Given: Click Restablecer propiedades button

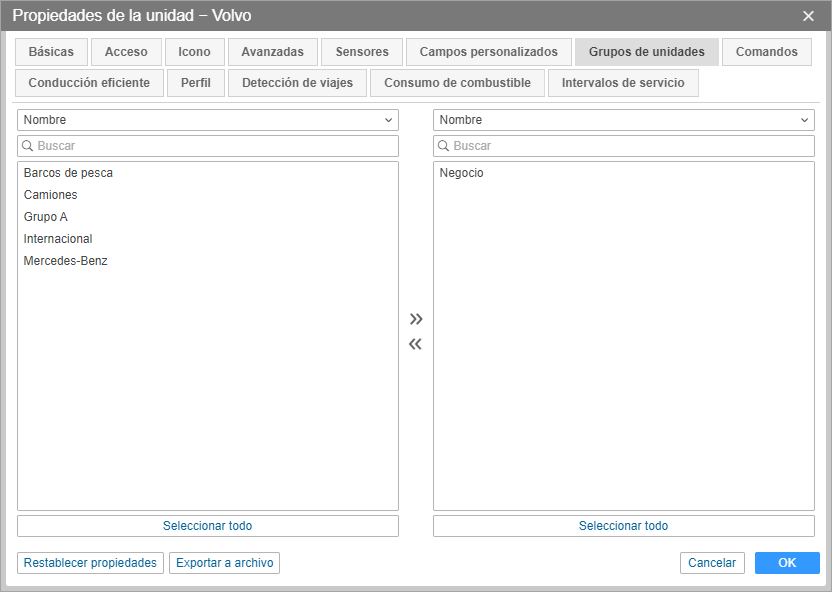Looking at the screenshot, I should pos(90,563).
